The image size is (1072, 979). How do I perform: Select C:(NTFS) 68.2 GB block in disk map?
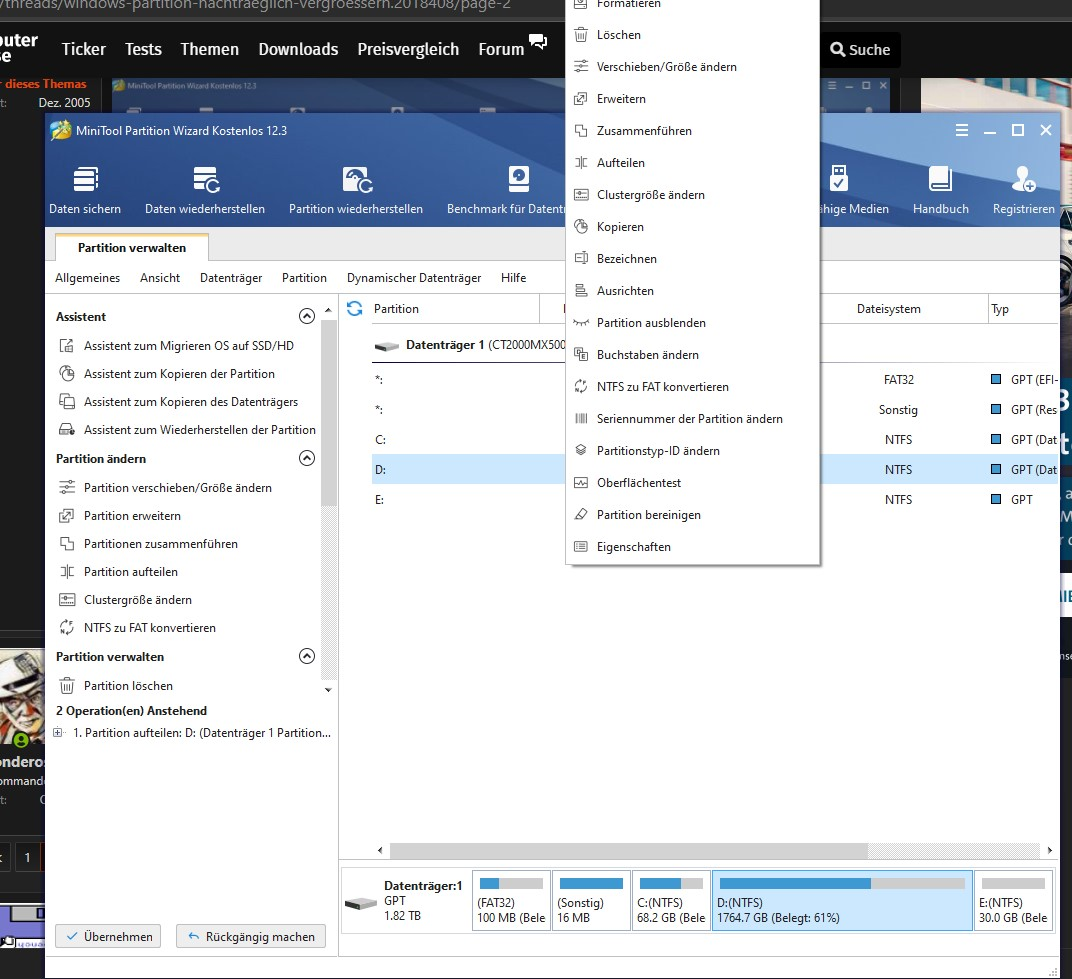(x=671, y=900)
